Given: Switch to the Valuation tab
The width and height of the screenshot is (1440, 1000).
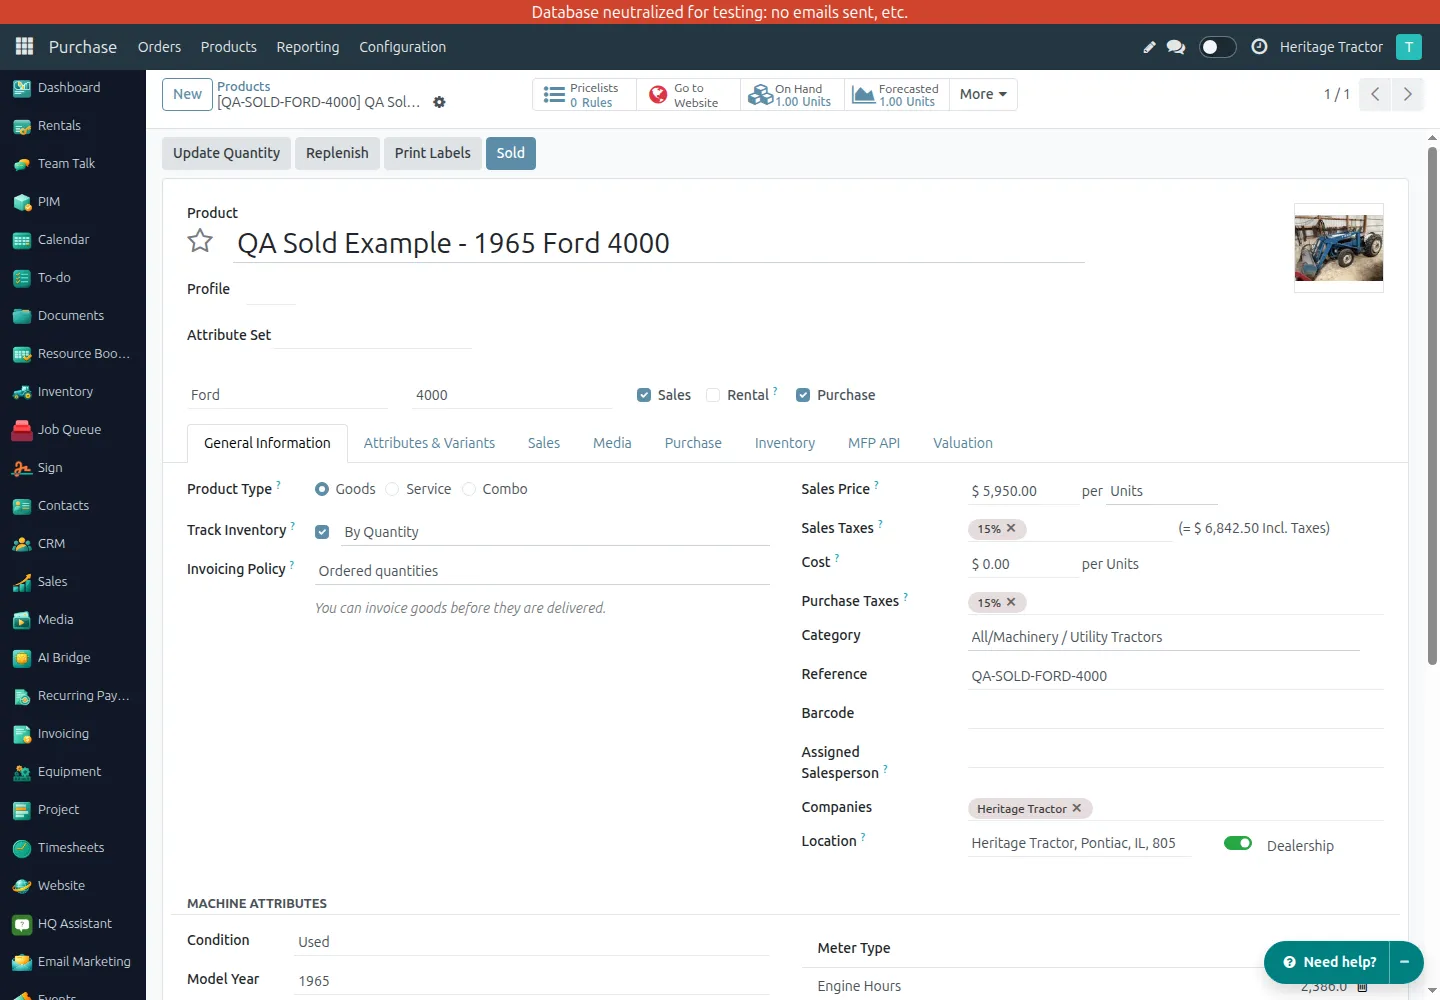Looking at the screenshot, I should (x=963, y=443).
